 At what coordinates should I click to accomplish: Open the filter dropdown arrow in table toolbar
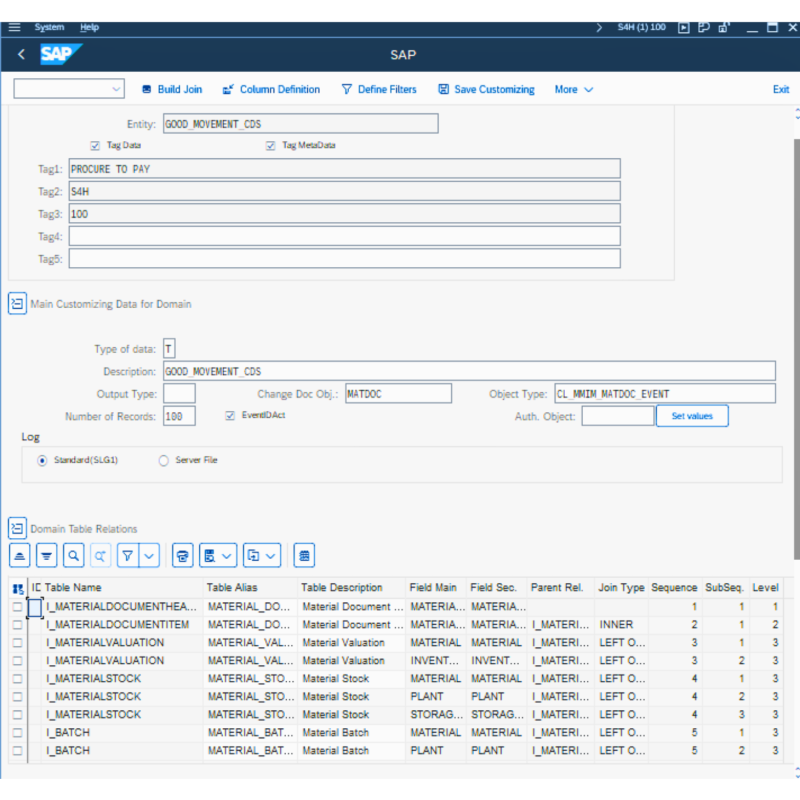point(149,555)
